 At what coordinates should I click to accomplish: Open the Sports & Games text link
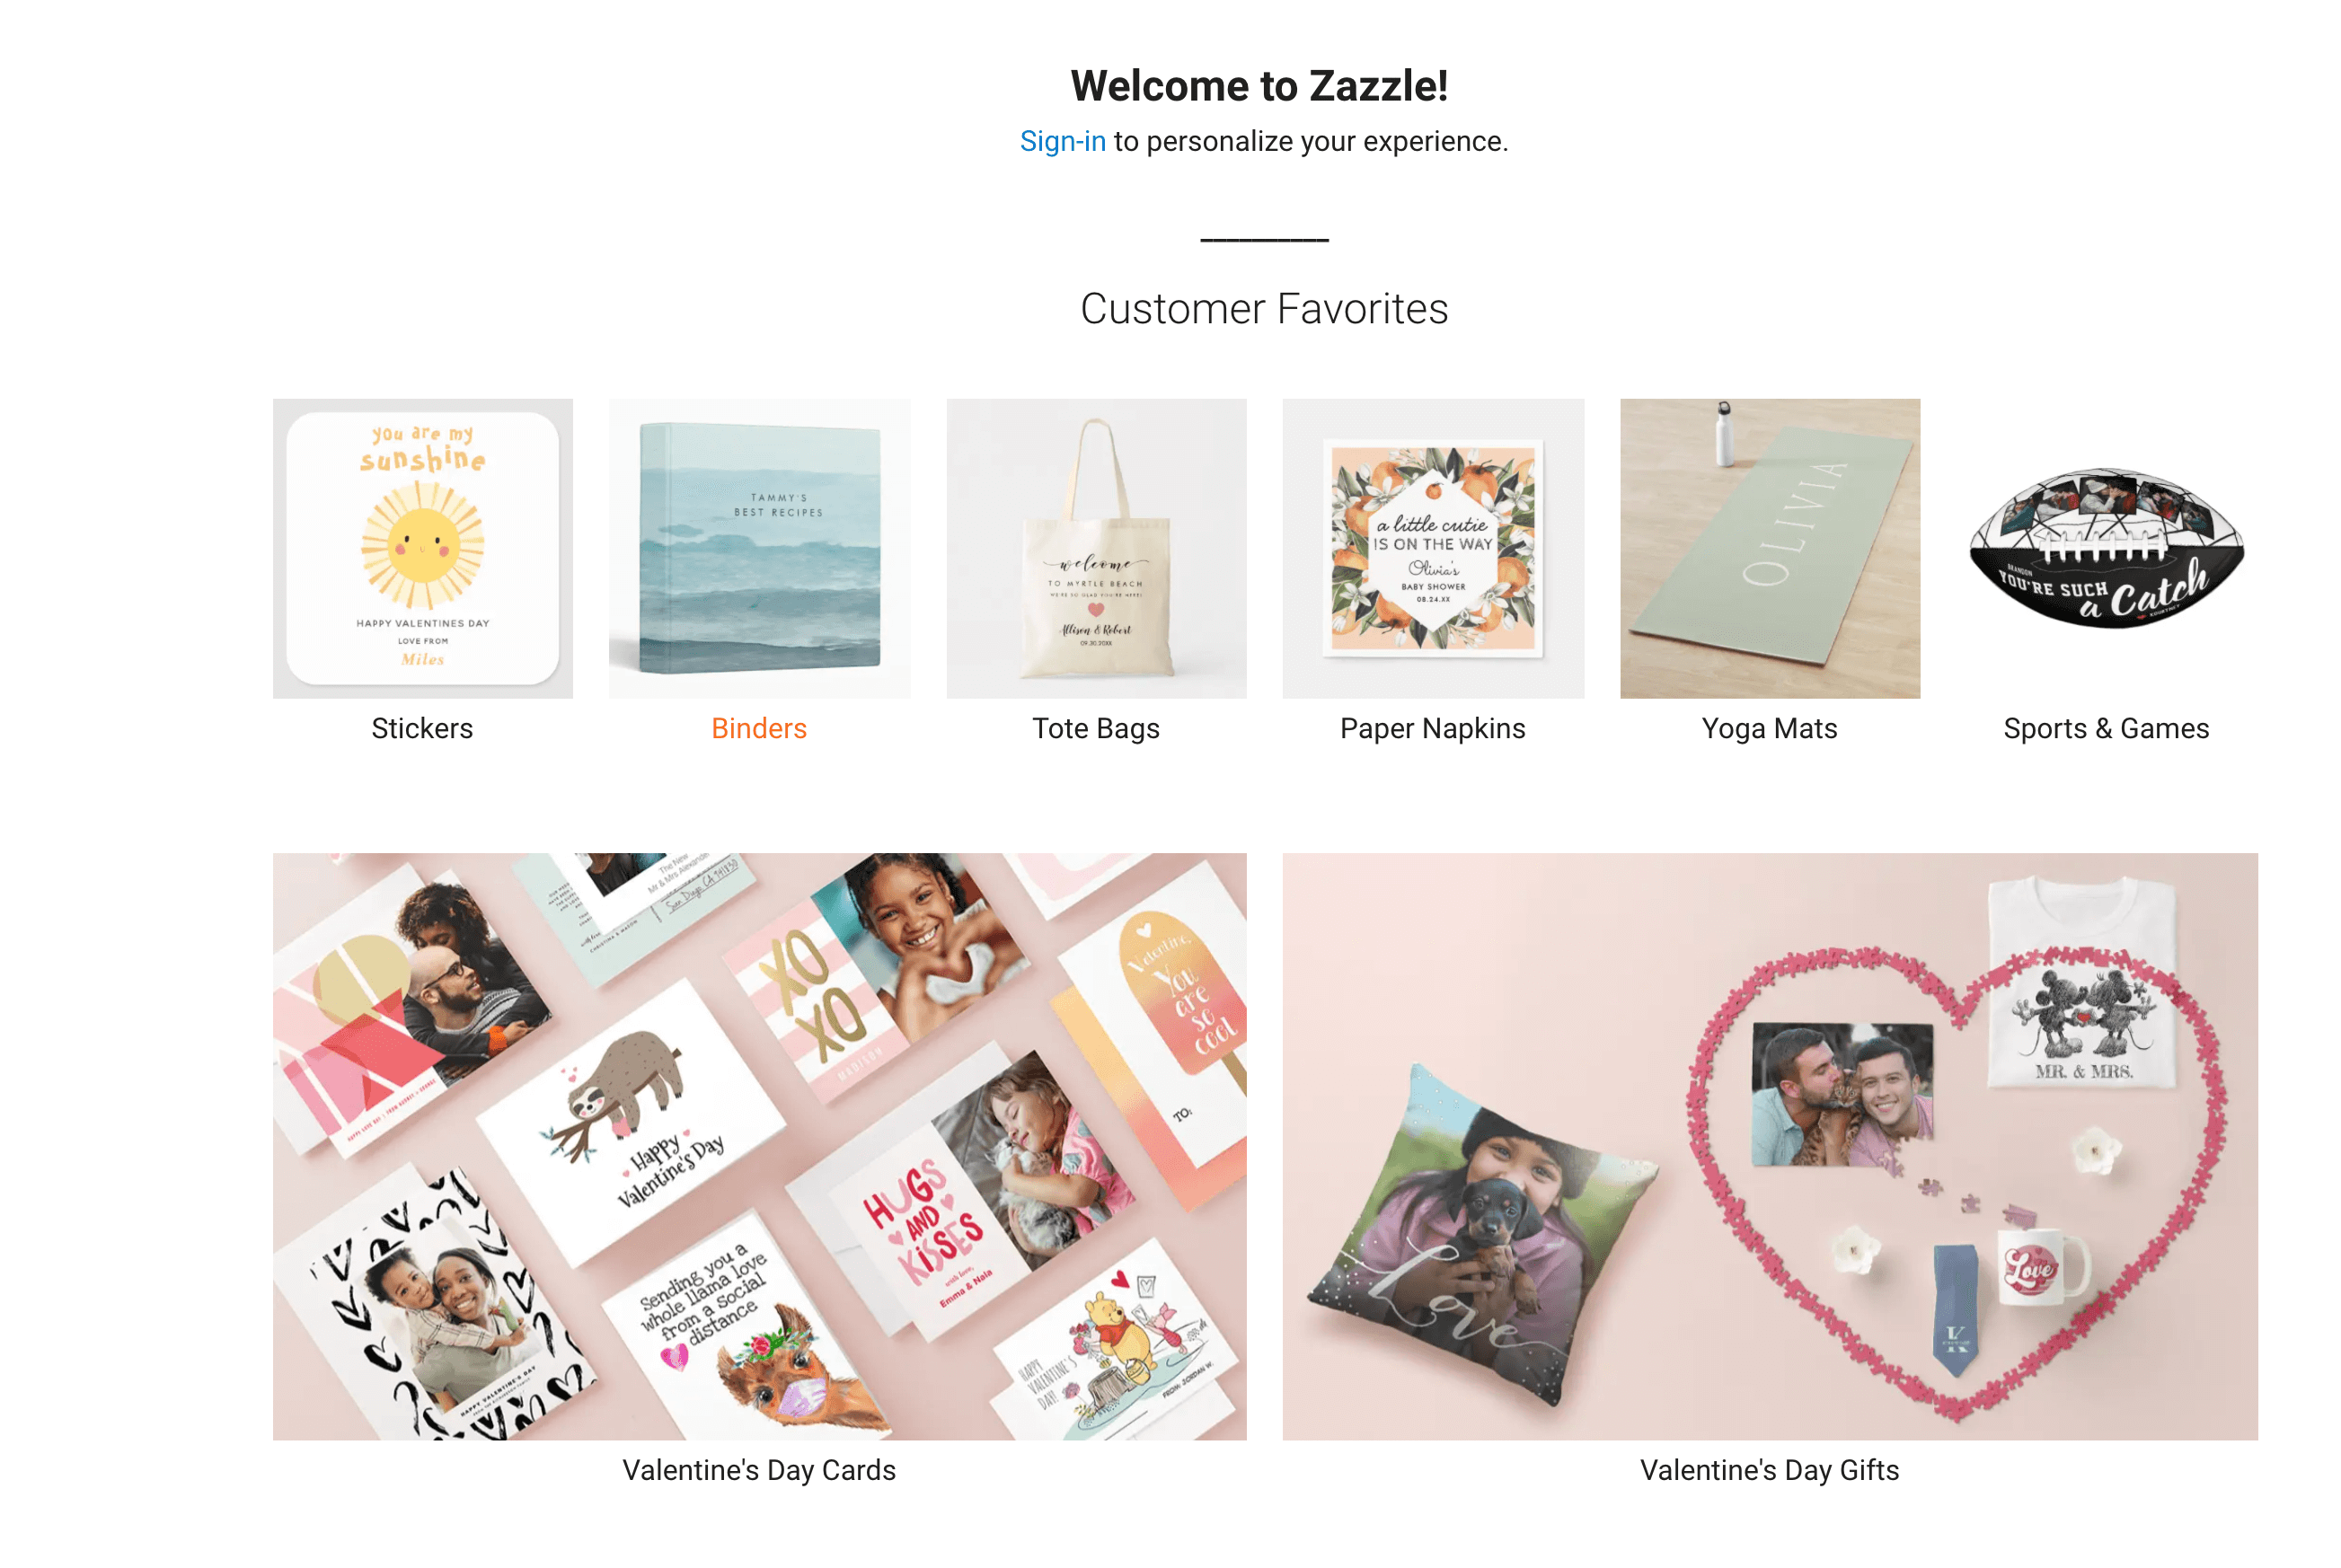[x=2106, y=728]
